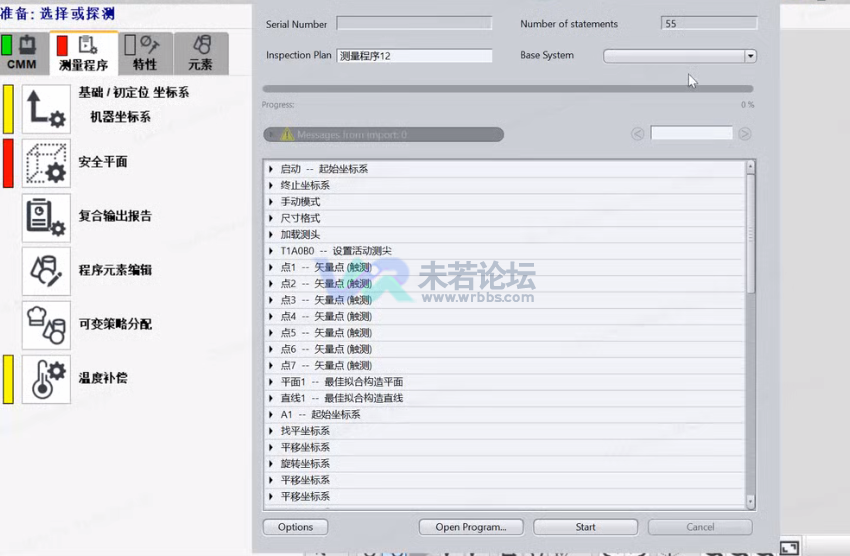Click the import messages warning icon
This screenshot has height=556, width=850.
(287, 134)
